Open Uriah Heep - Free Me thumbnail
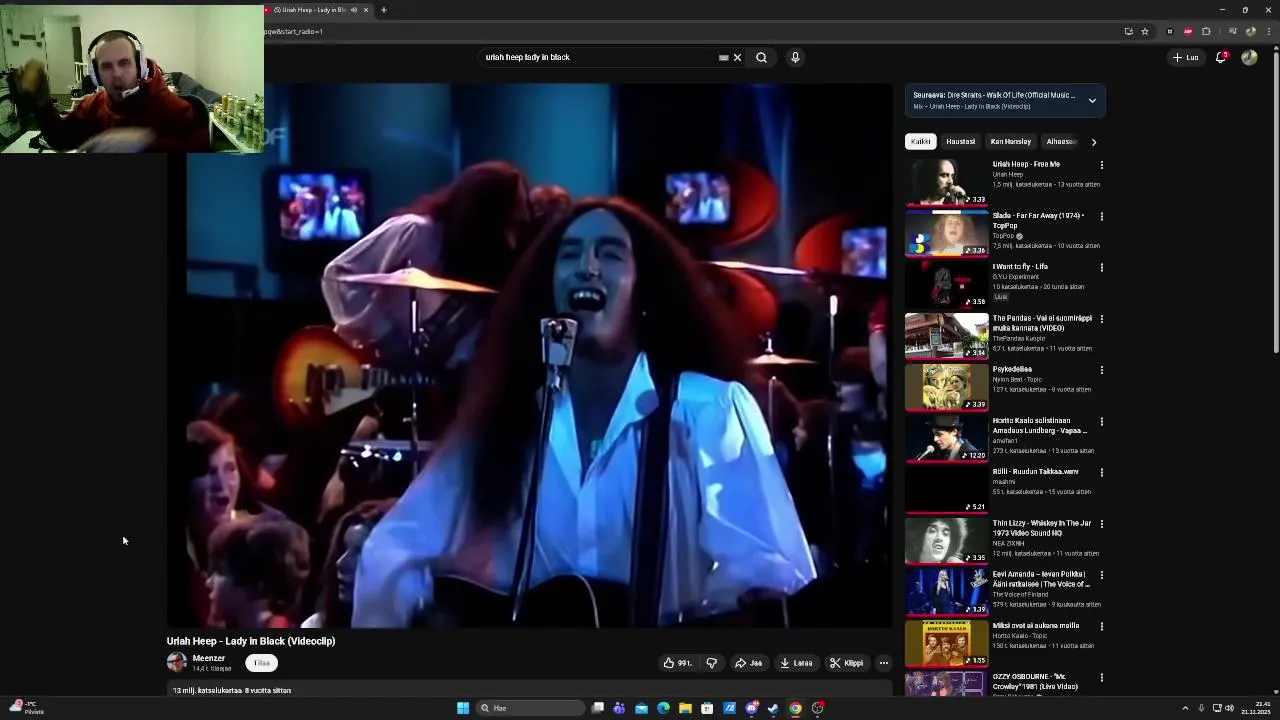1280x720 pixels. pos(947,181)
